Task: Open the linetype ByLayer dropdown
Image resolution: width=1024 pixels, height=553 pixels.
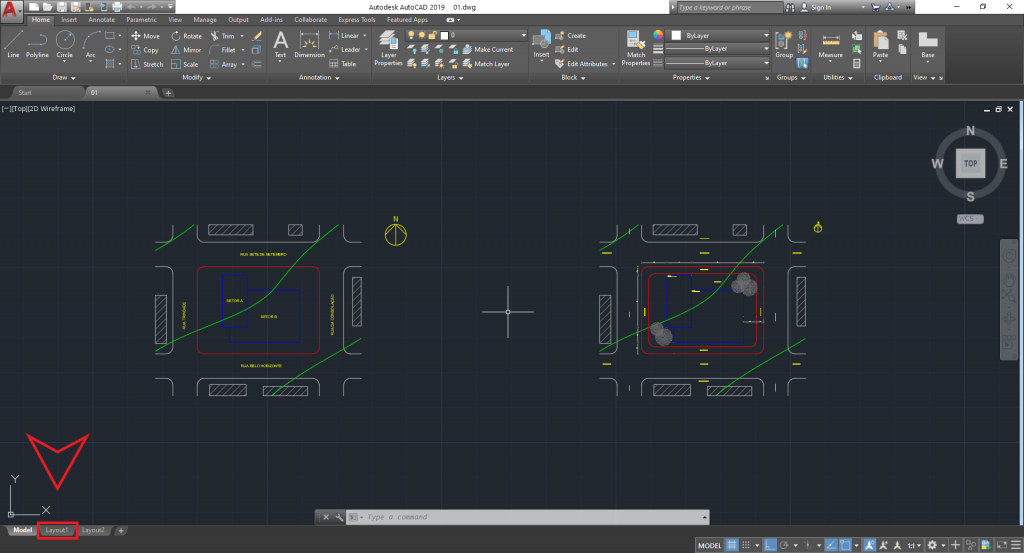Action: (x=717, y=63)
